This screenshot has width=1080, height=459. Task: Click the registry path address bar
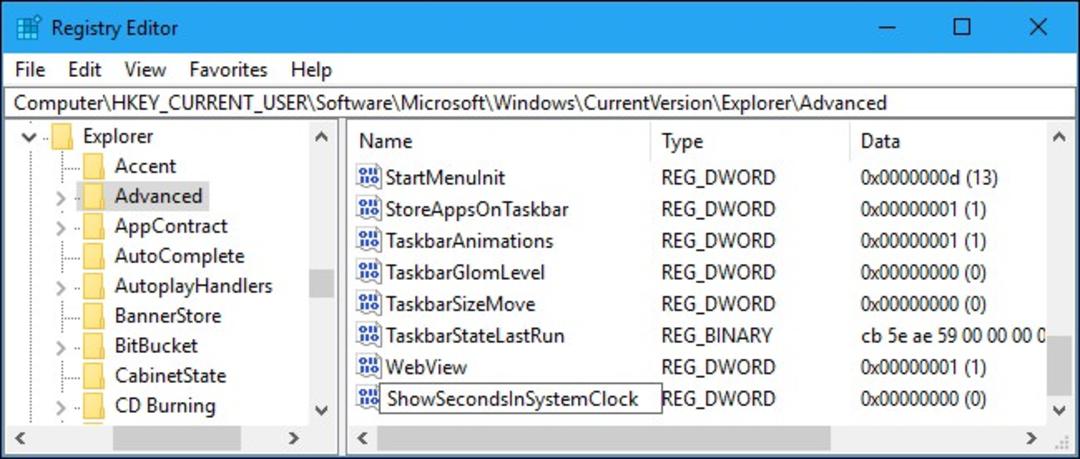pyautogui.click(x=539, y=103)
